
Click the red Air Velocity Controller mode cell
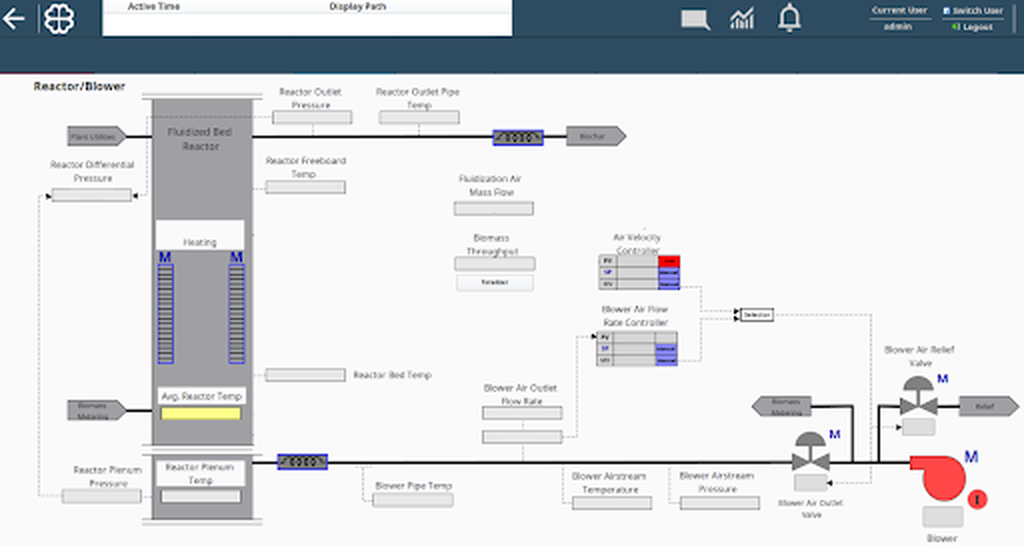[x=668, y=261]
